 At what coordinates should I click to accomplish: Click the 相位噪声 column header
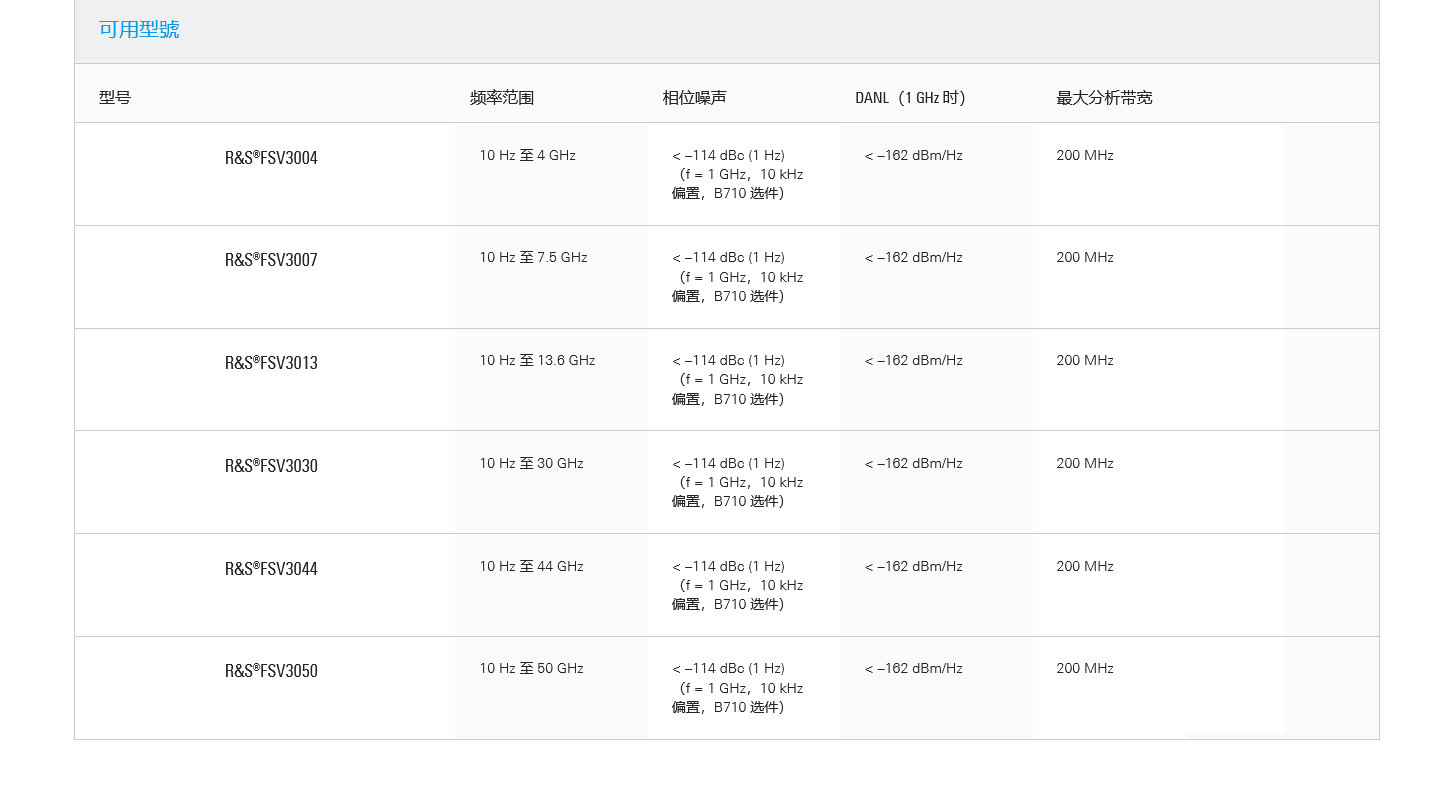[694, 98]
